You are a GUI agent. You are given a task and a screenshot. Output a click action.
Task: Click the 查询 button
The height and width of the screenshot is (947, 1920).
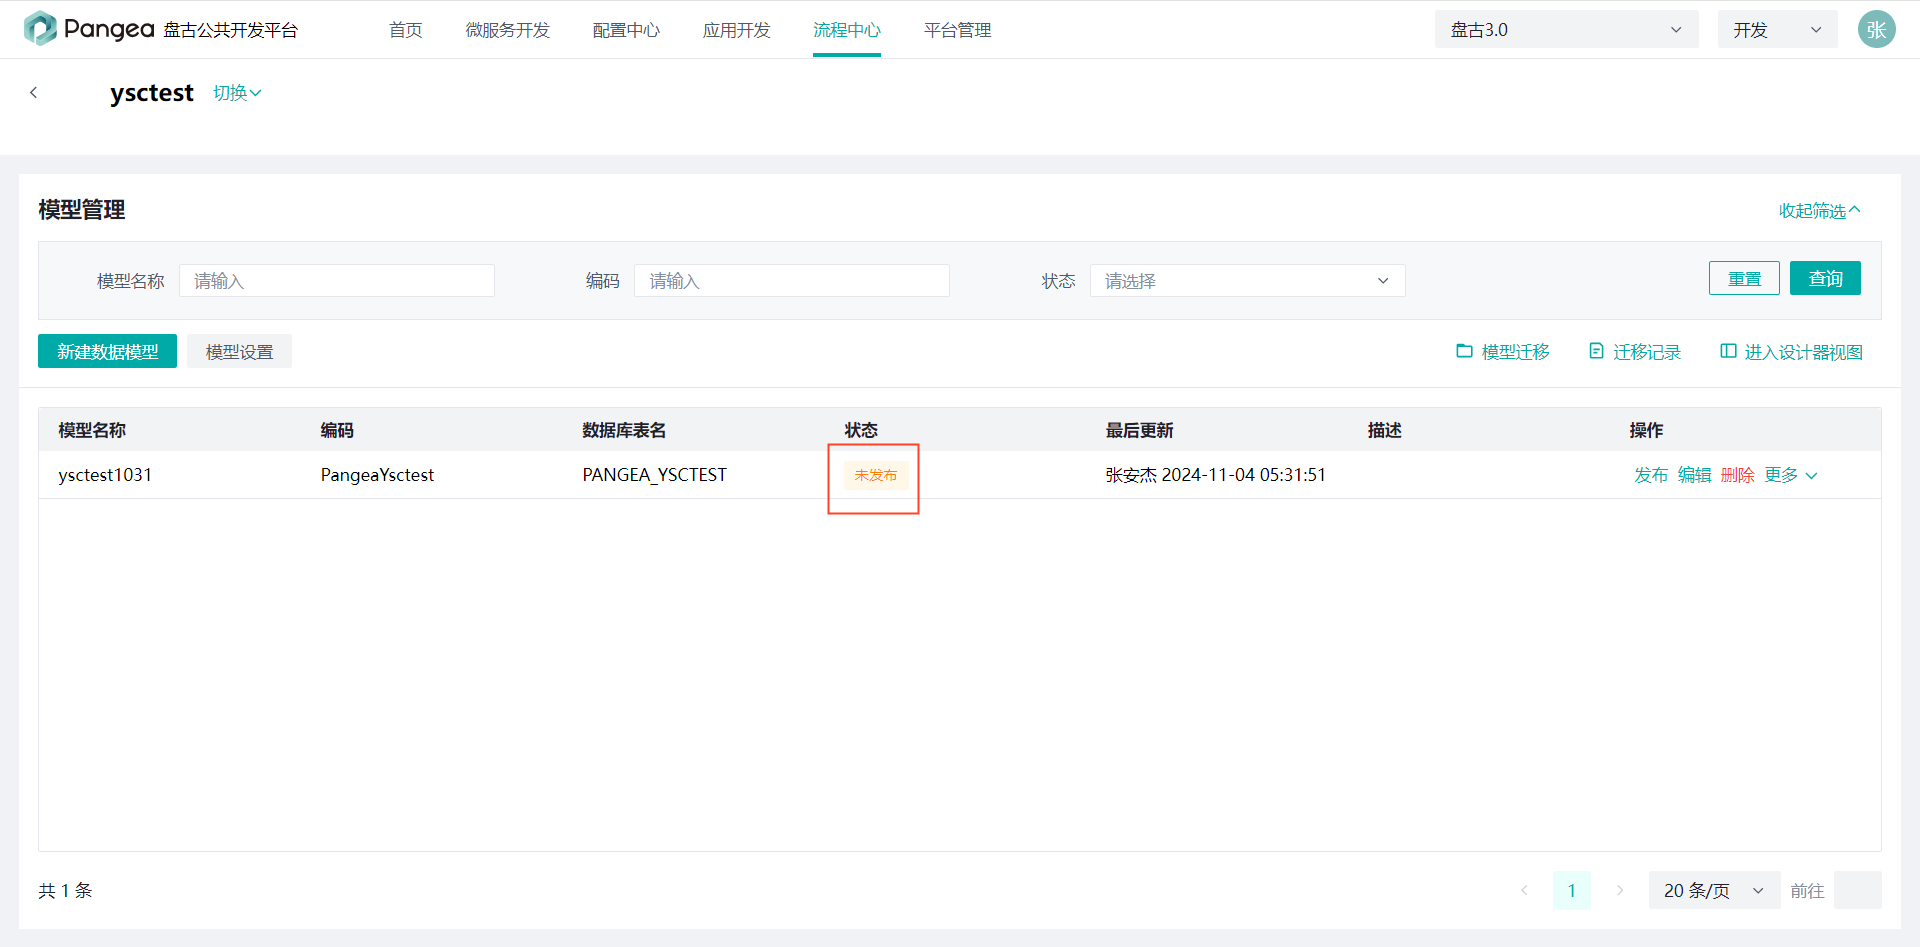(x=1825, y=279)
